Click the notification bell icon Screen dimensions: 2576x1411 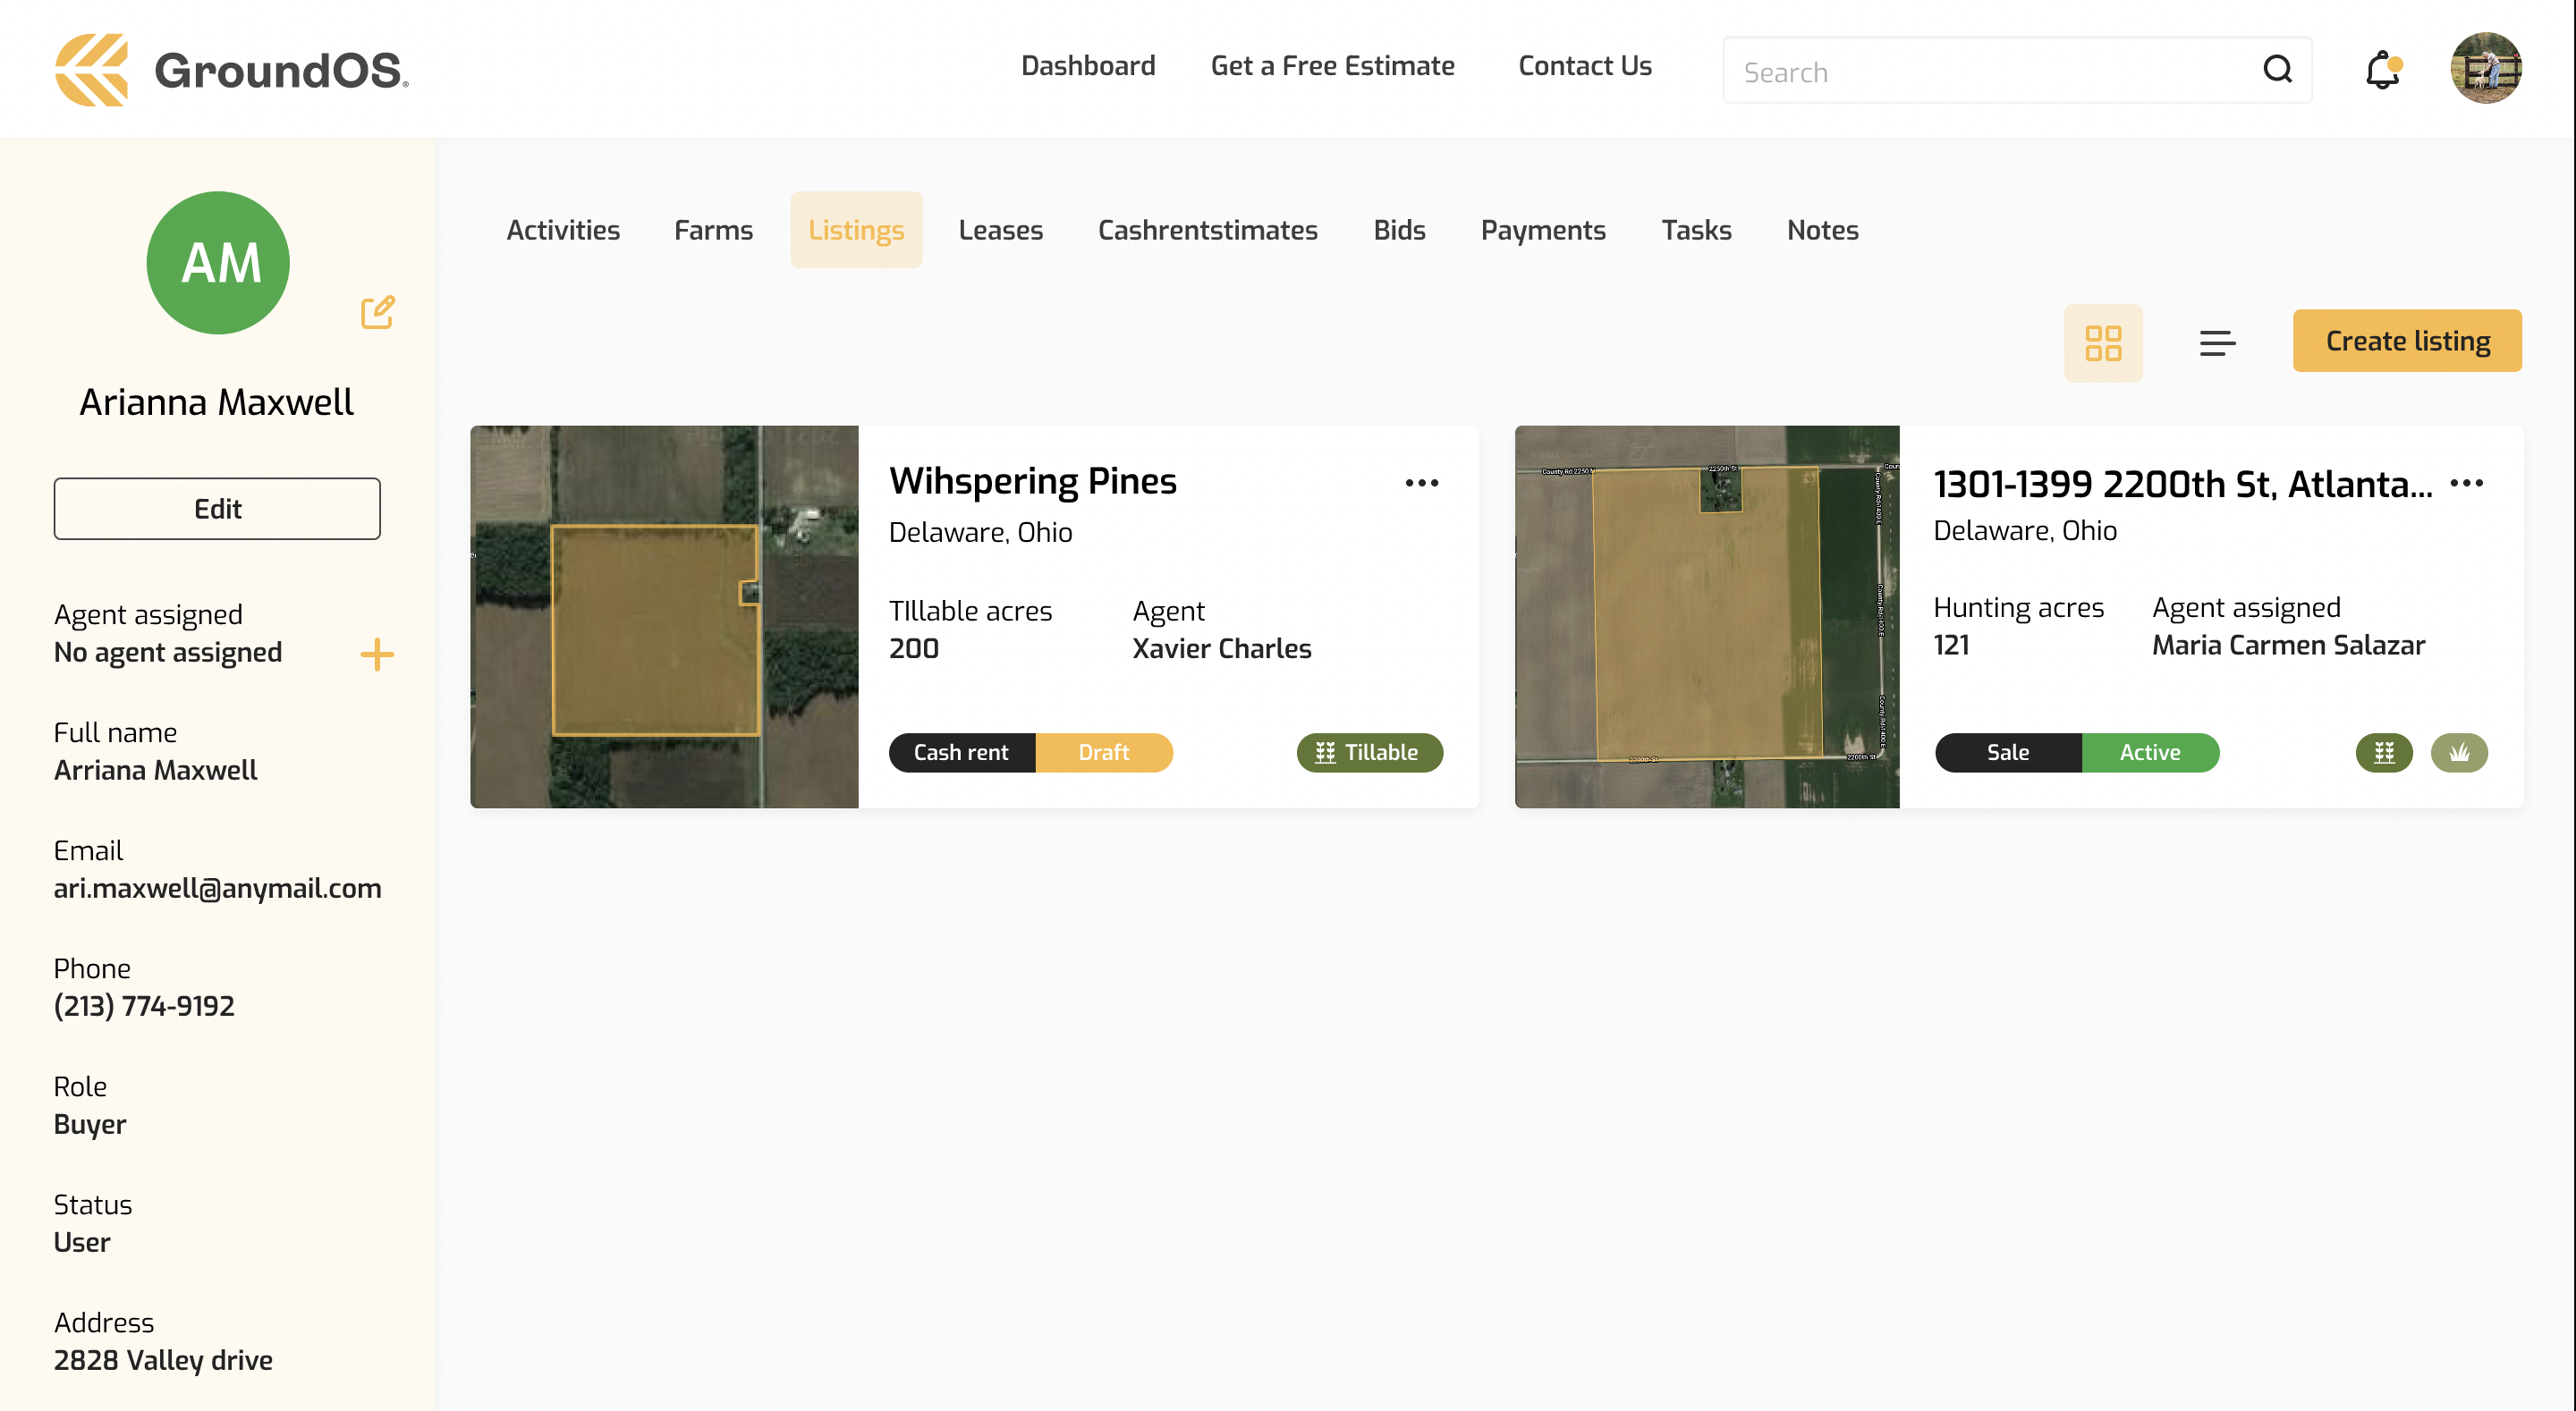point(2382,70)
